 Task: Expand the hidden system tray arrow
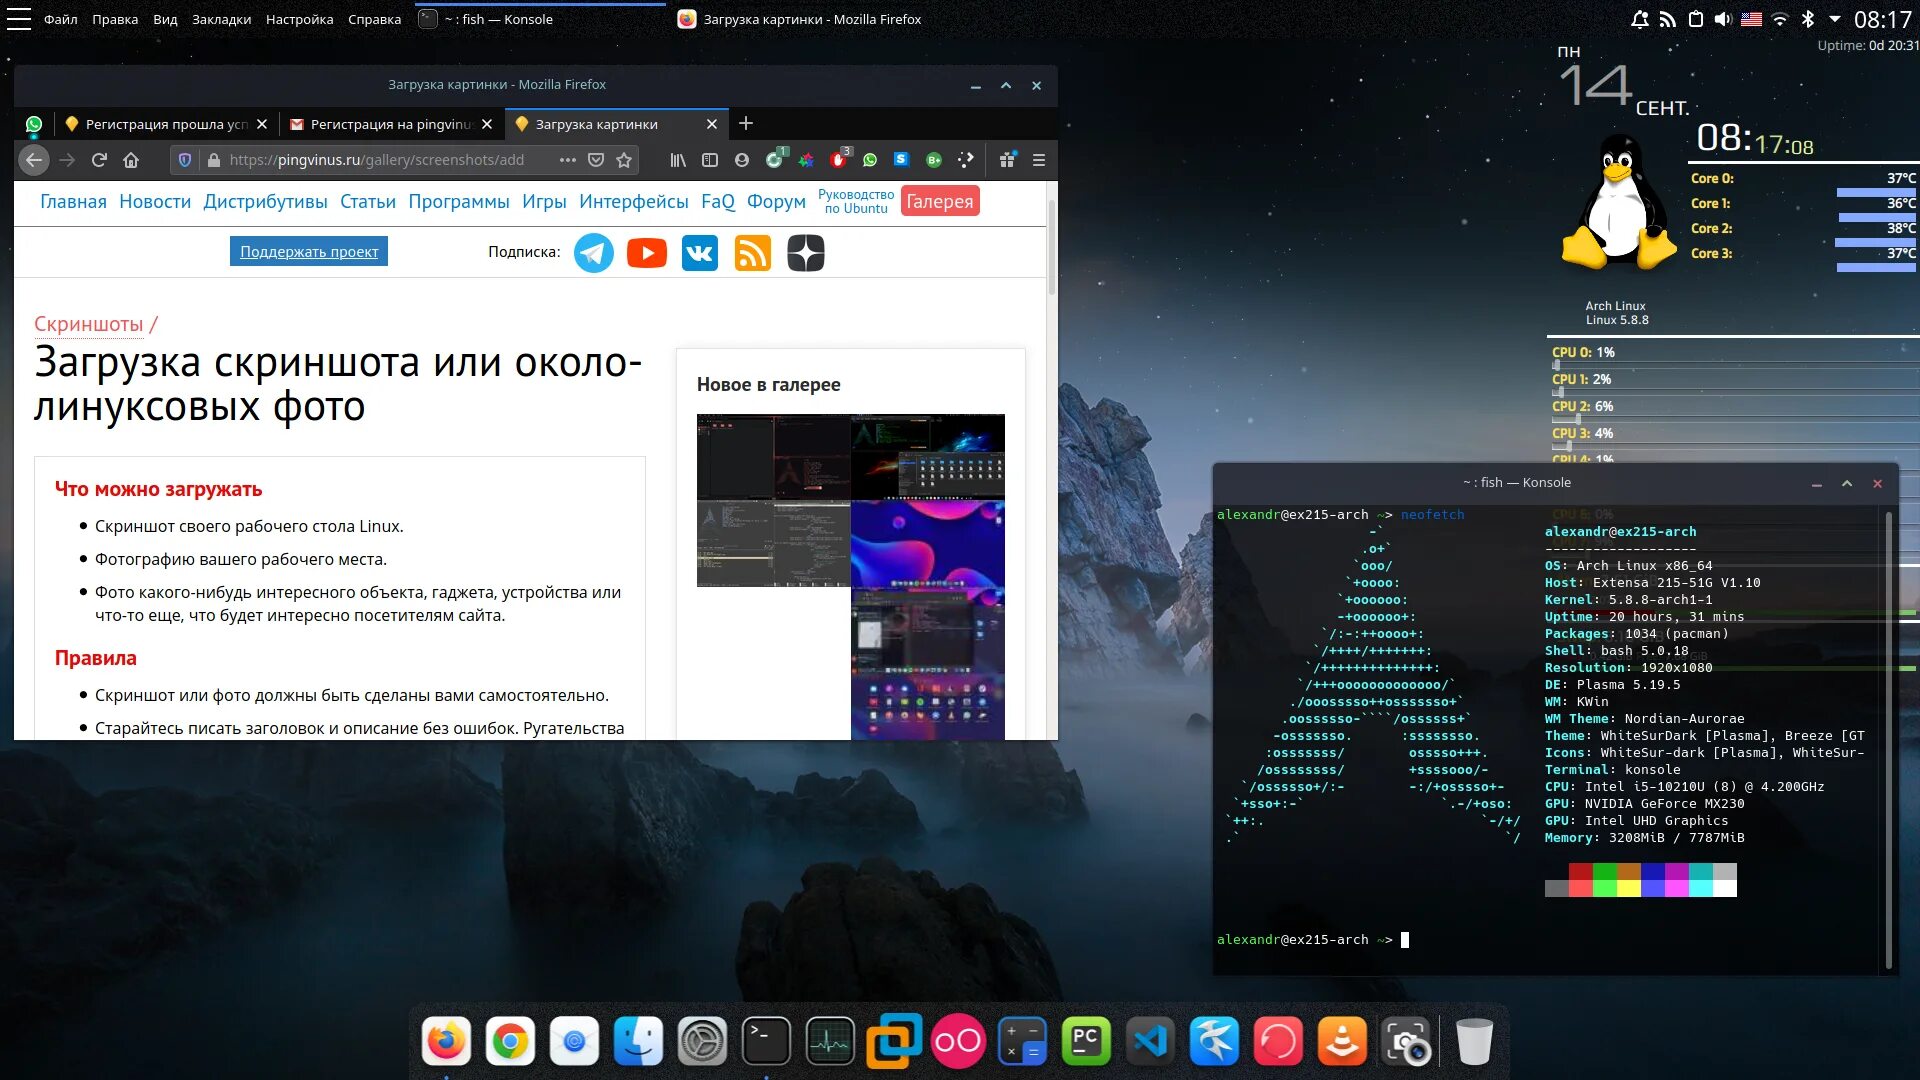pos(1835,19)
